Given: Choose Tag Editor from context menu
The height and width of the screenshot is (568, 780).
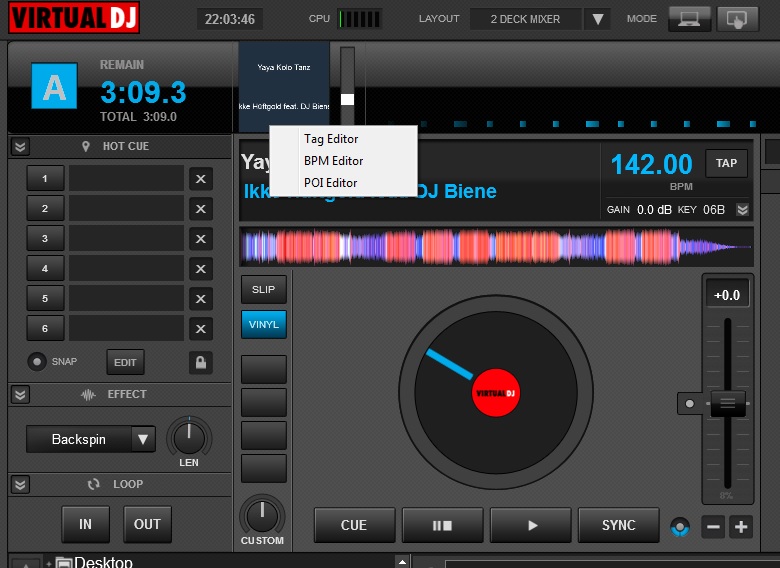Looking at the screenshot, I should pyautogui.click(x=331, y=139).
